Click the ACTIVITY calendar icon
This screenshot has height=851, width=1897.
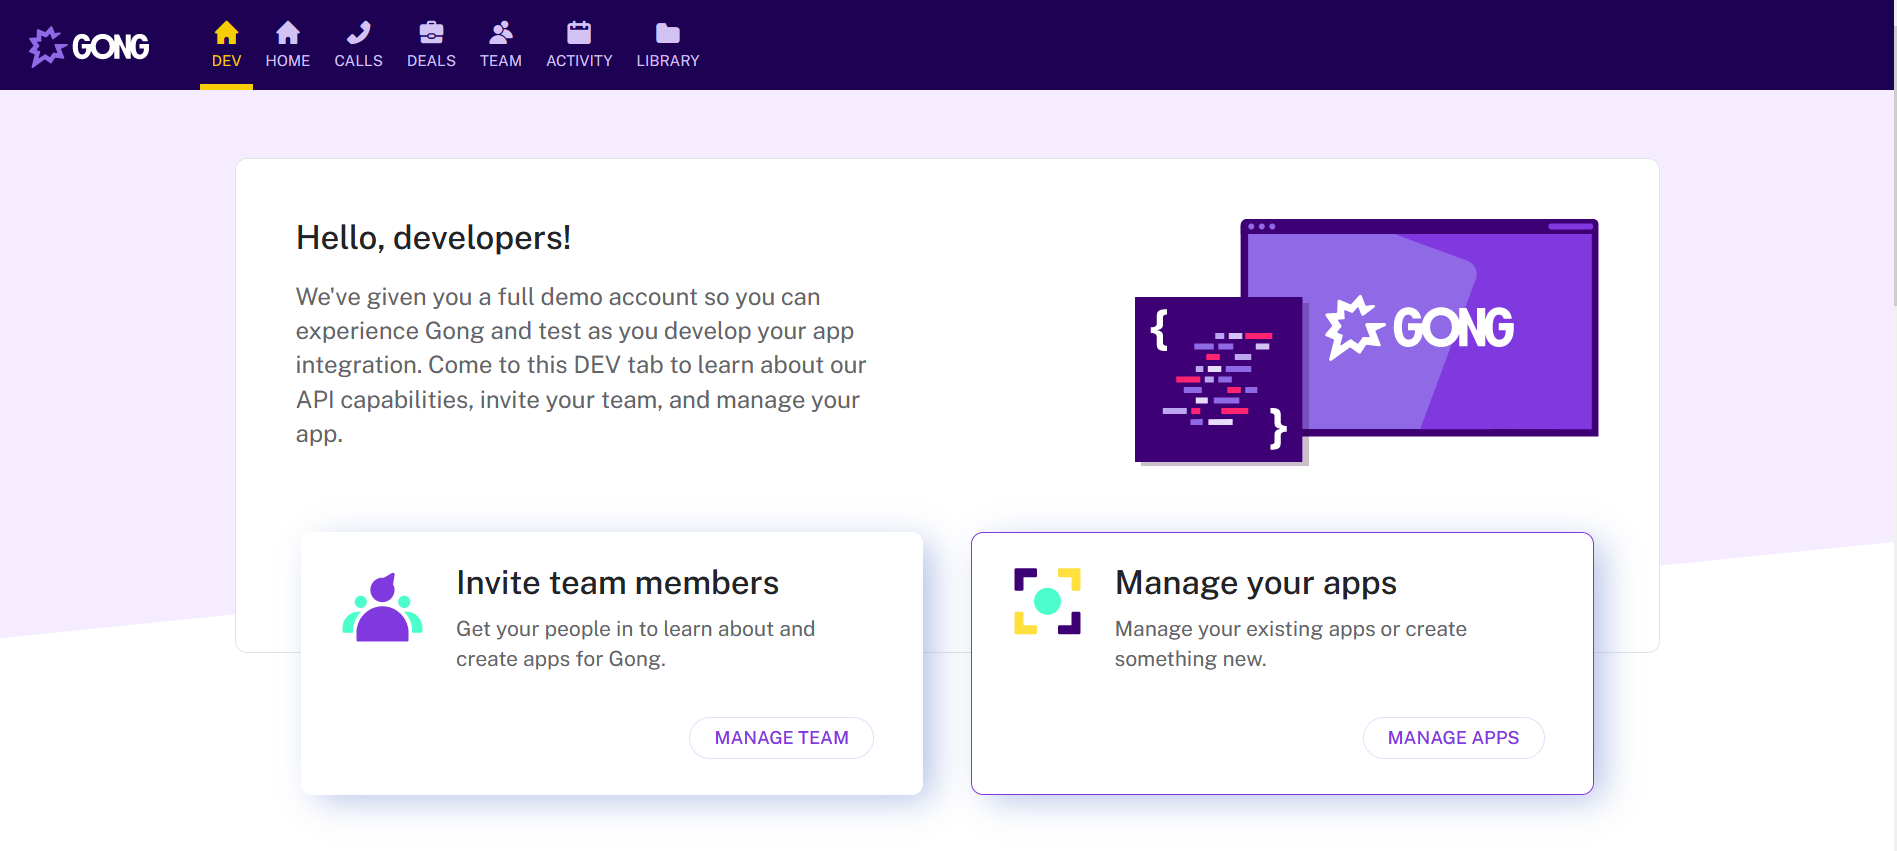[x=579, y=33]
